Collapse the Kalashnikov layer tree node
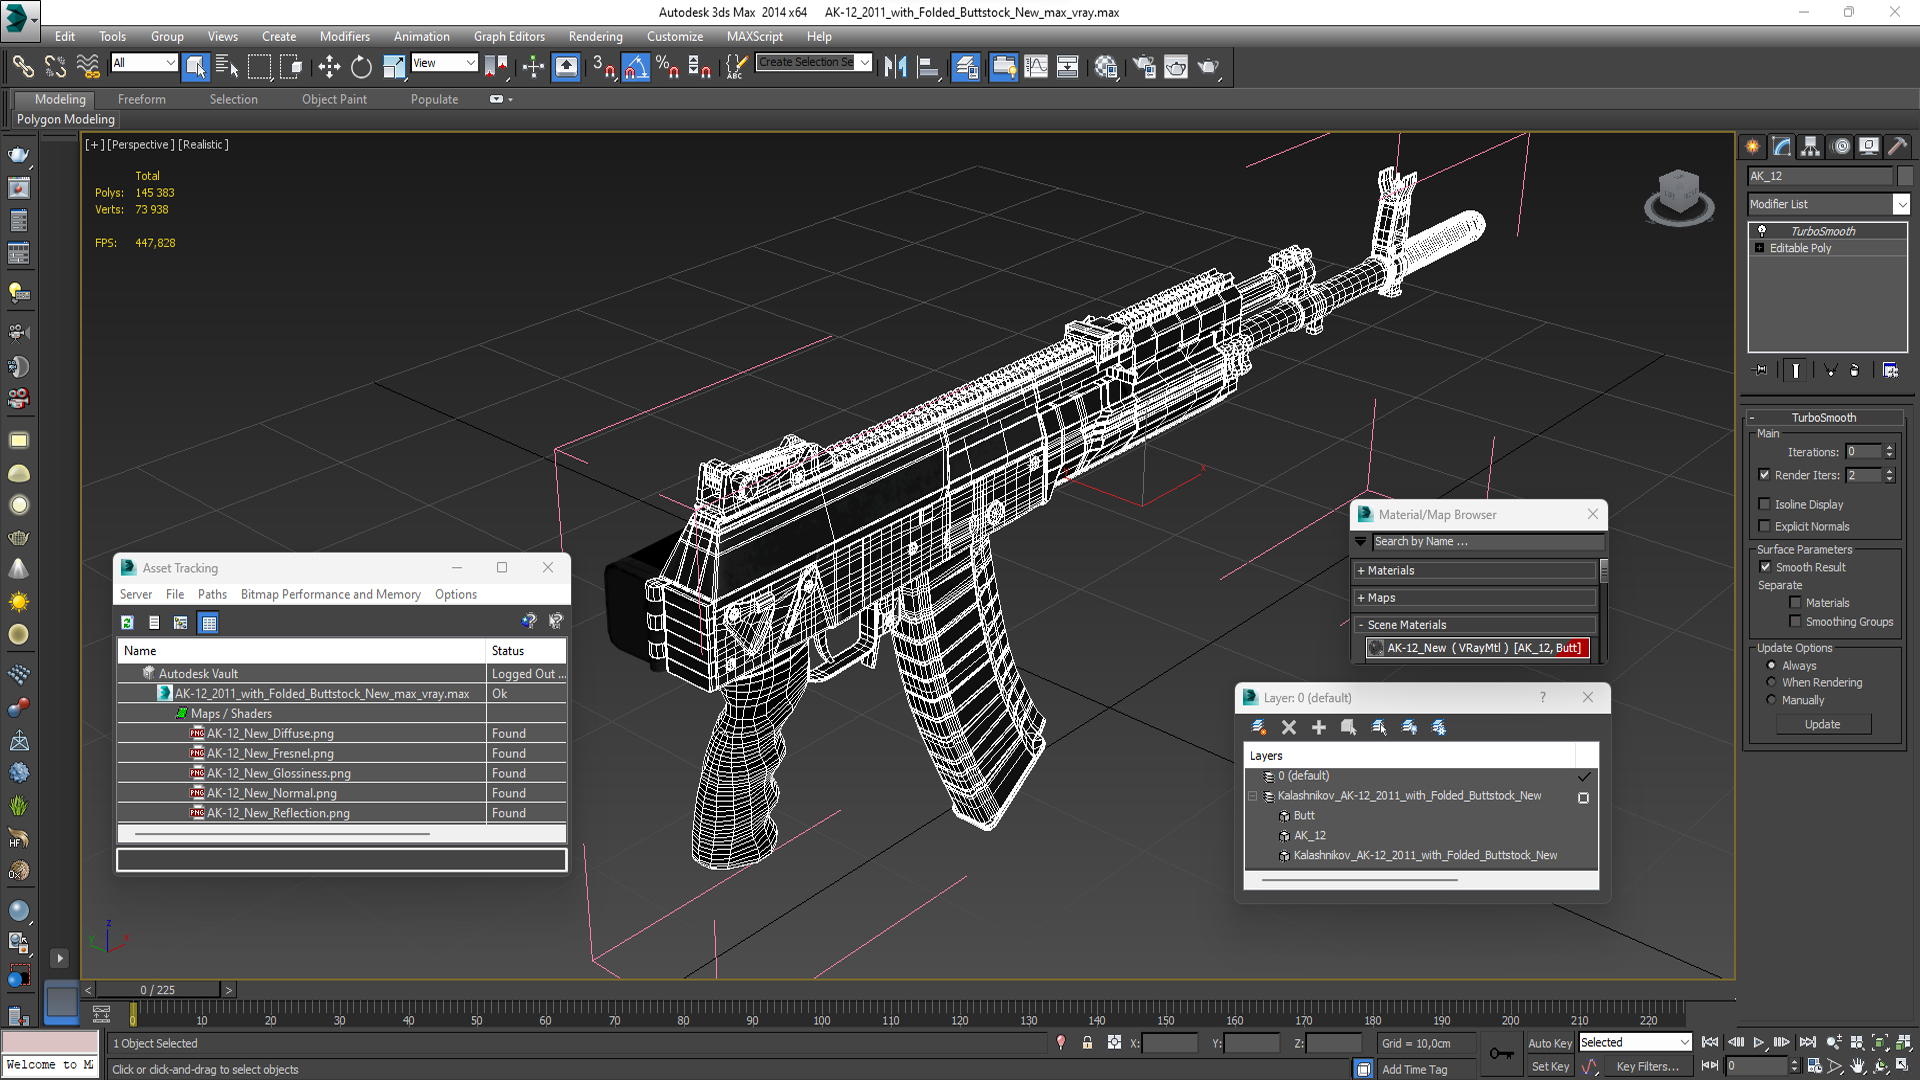 point(1252,796)
